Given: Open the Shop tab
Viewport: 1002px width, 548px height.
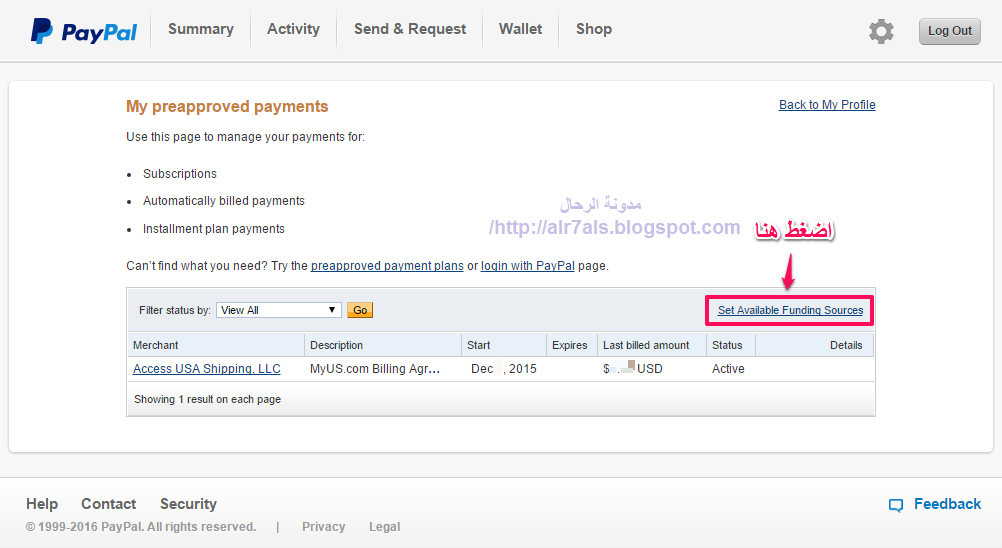Looking at the screenshot, I should click(594, 29).
